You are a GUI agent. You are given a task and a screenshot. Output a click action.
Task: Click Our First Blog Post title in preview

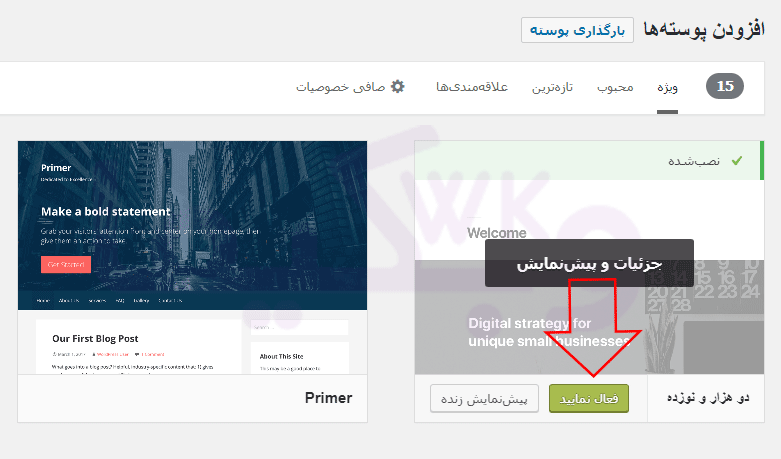pyautogui.click(x=95, y=339)
